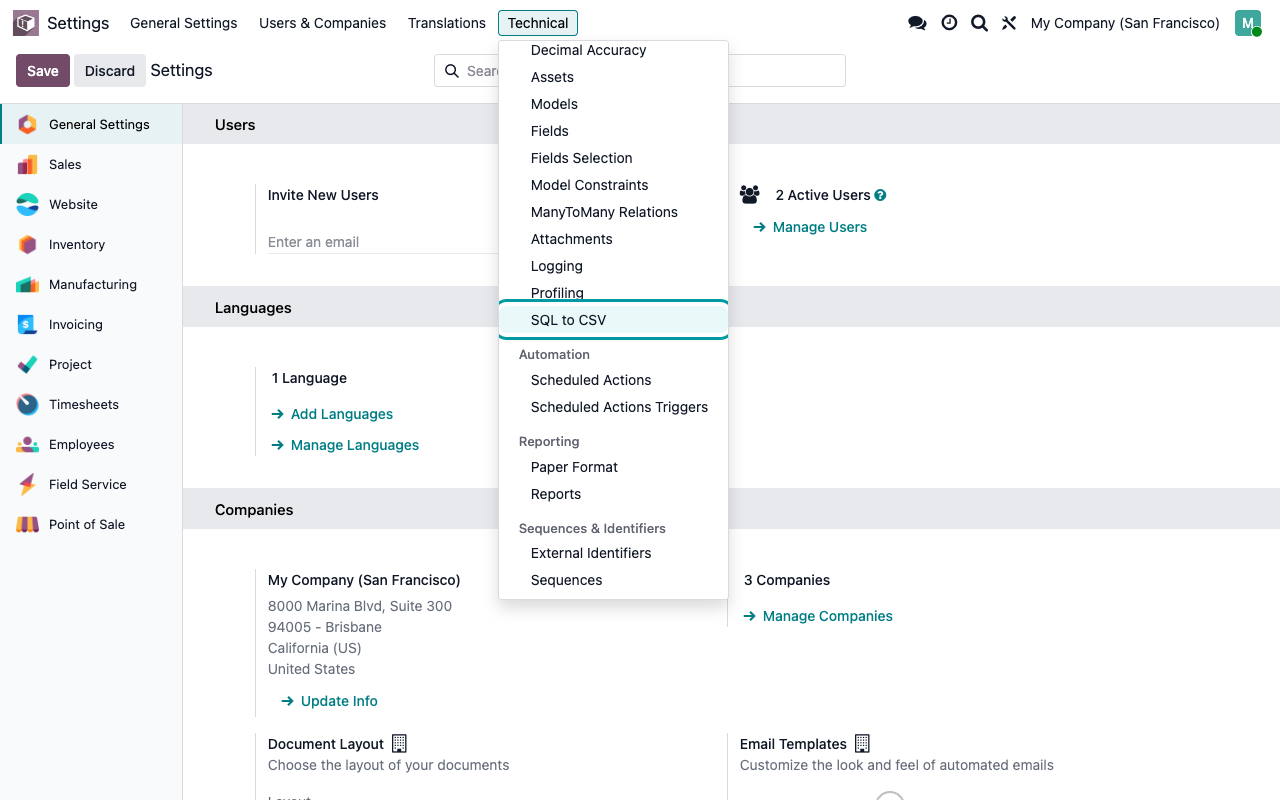Follow the Manage Languages link
Screen dimensions: 1280x800
[346, 445]
